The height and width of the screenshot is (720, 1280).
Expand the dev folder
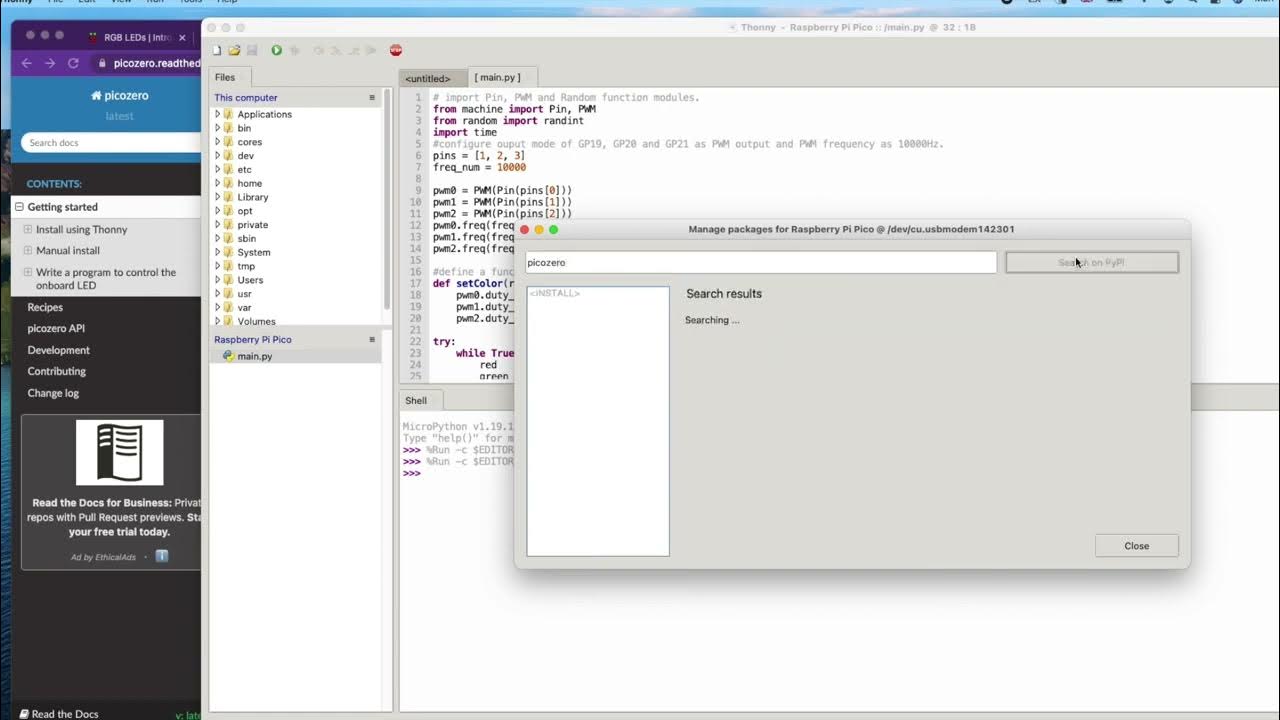coord(217,156)
